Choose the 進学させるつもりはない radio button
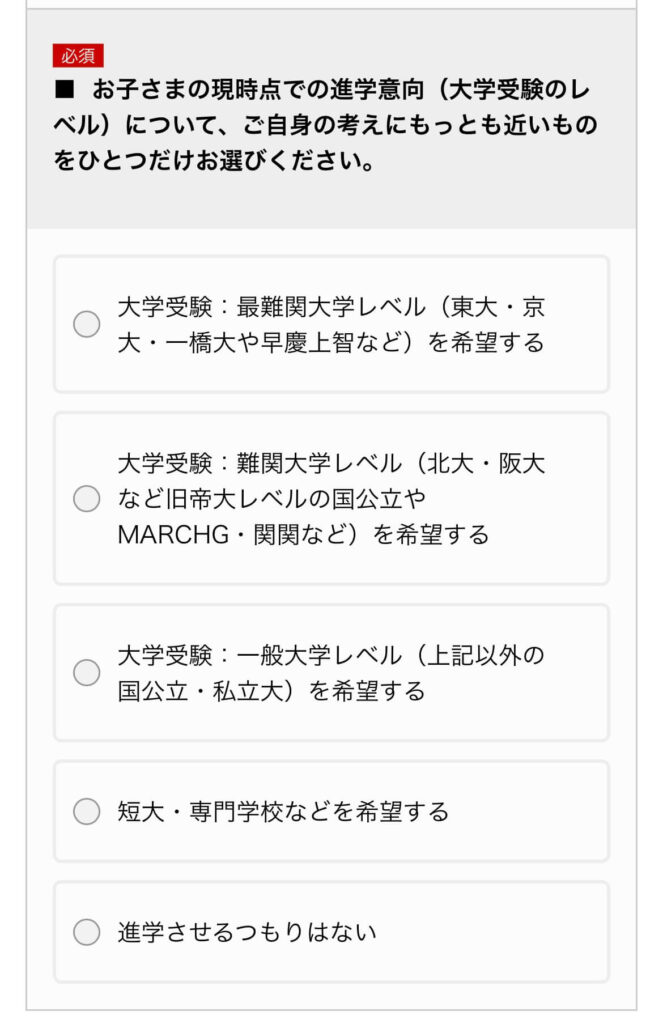The width and height of the screenshot is (663, 1024). pyautogui.click(x=87, y=933)
